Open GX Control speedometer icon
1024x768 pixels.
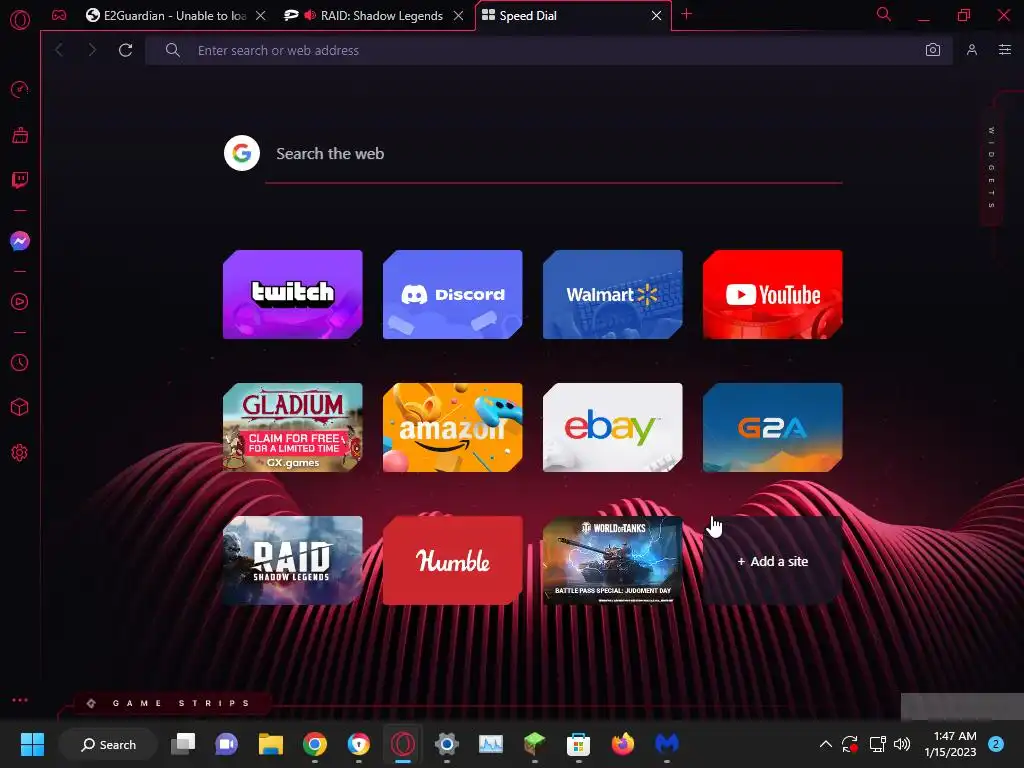20,89
